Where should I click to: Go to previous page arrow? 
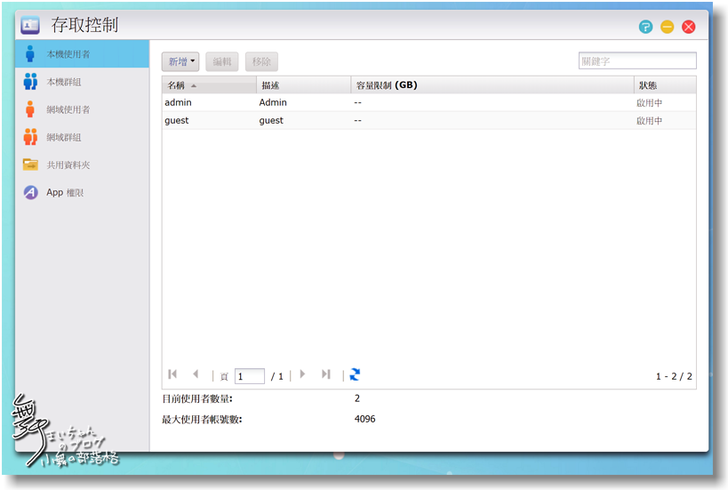[x=195, y=374]
